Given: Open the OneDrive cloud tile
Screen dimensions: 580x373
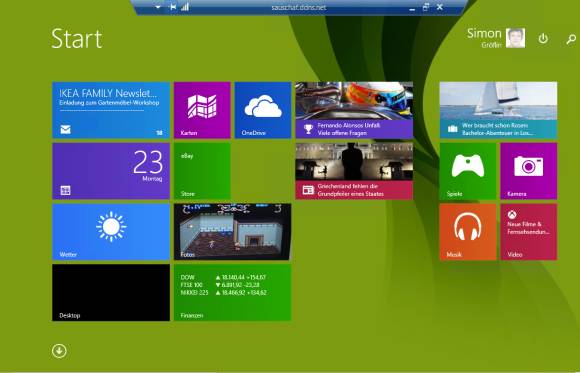Looking at the screenshot, I should pos(263,110).
